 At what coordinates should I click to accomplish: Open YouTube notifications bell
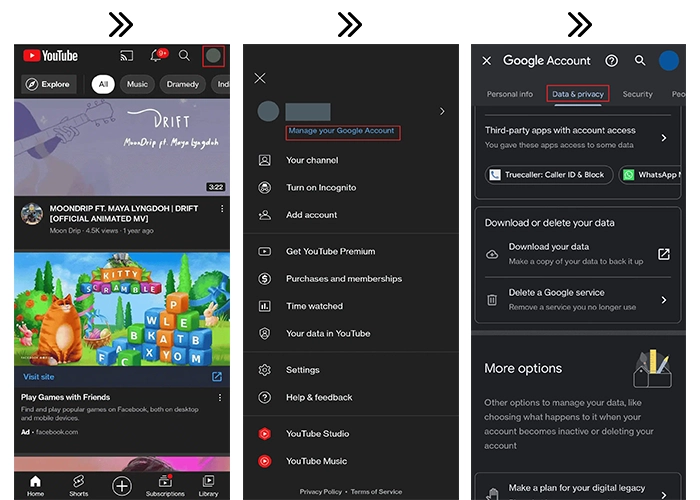click(156, 56)
